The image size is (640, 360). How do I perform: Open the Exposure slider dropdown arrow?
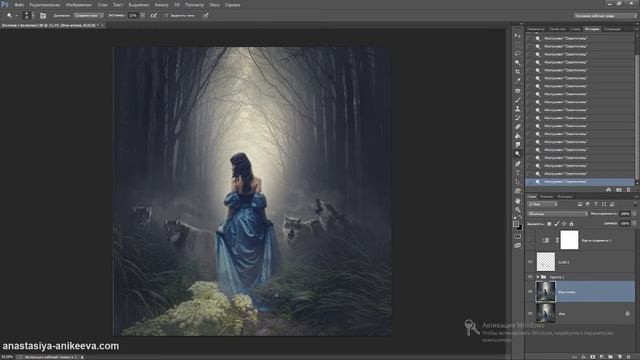(x=142, y=16)
